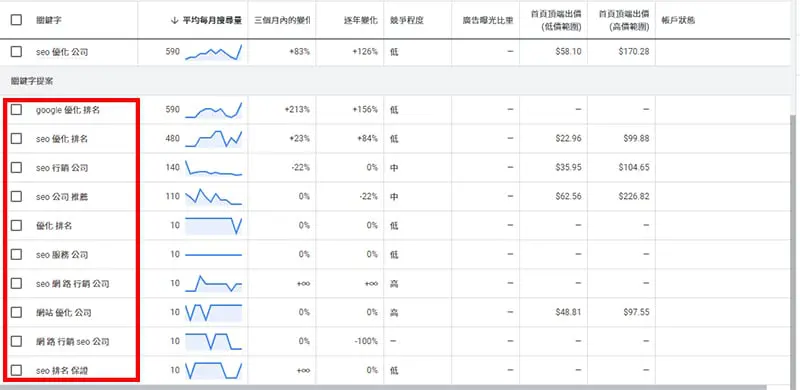
Task: Click keyword text seo 優化 公司
Action: 62,52
